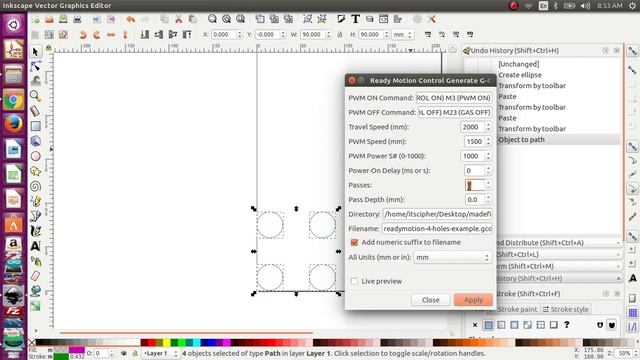This screenshot has width=640, height=360.
Task: Select the Star polygon tool
Action: coord(36,171)
